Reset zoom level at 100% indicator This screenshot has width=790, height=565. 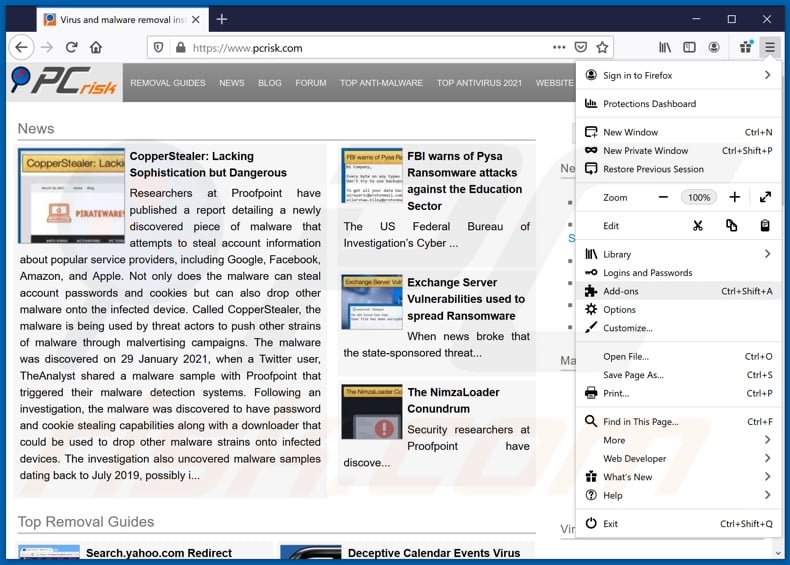[x=699, y=198]
